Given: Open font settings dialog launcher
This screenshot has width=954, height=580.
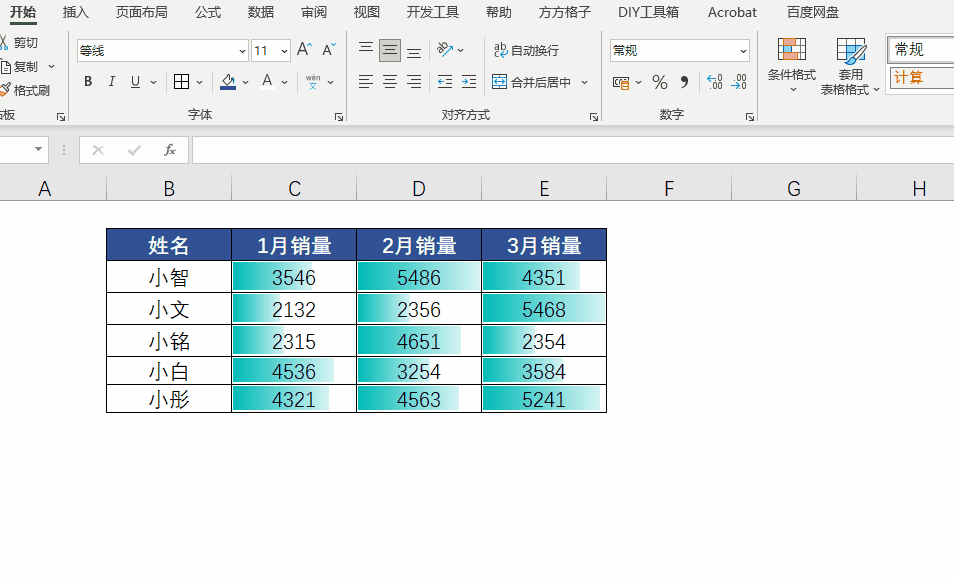Looking at the screenshot, I should pos(339,117).
